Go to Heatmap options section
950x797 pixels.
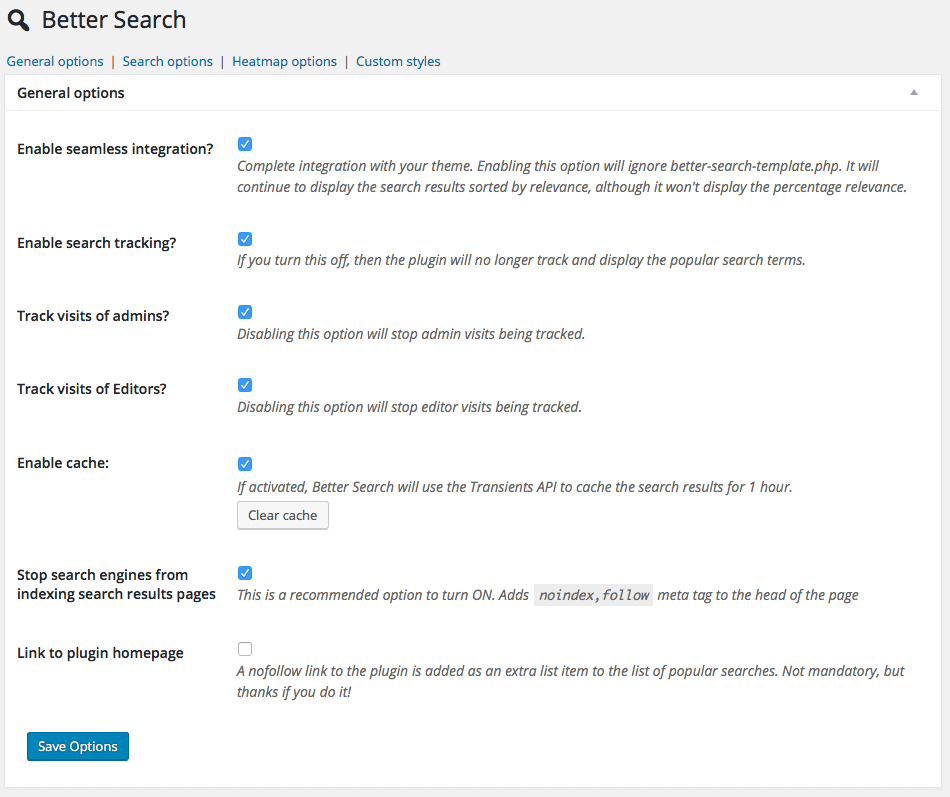[284, 61]
